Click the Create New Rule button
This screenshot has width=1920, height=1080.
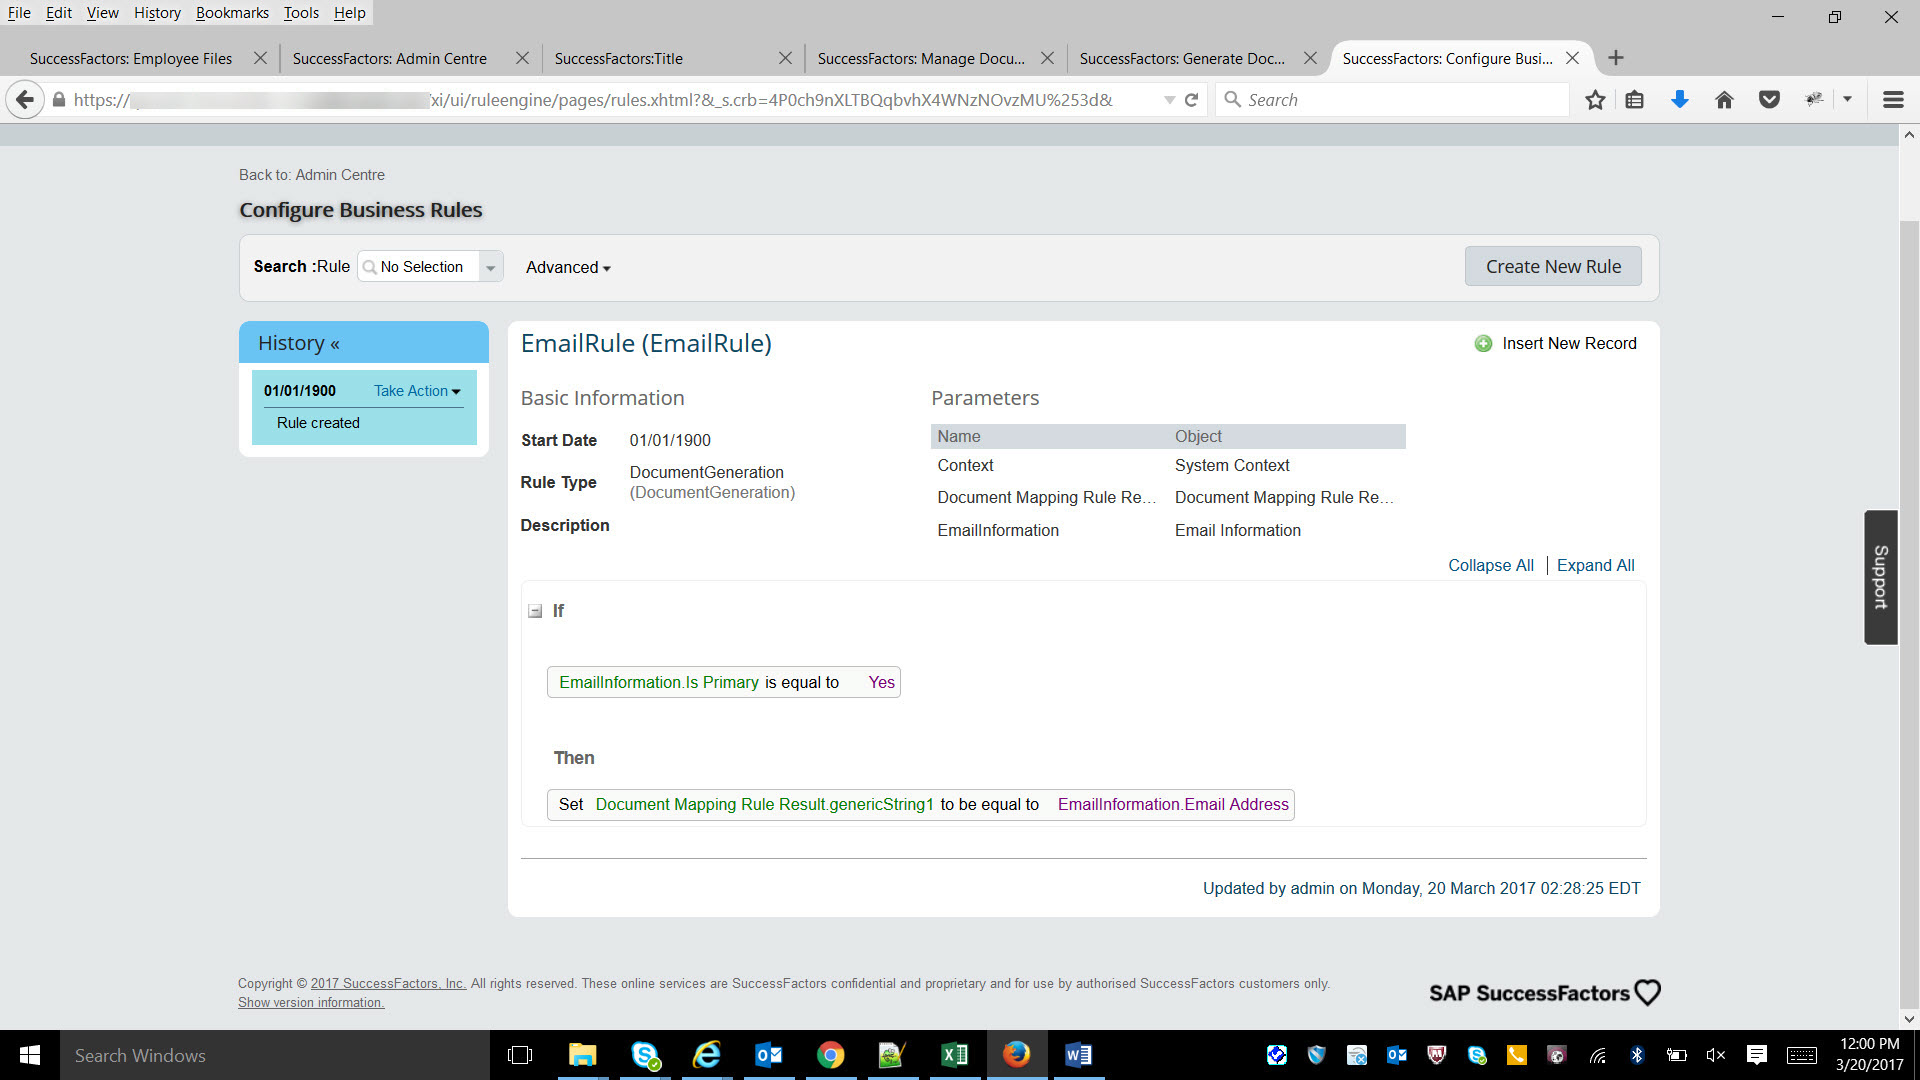pyautogui.click(x=1553, y=266)
